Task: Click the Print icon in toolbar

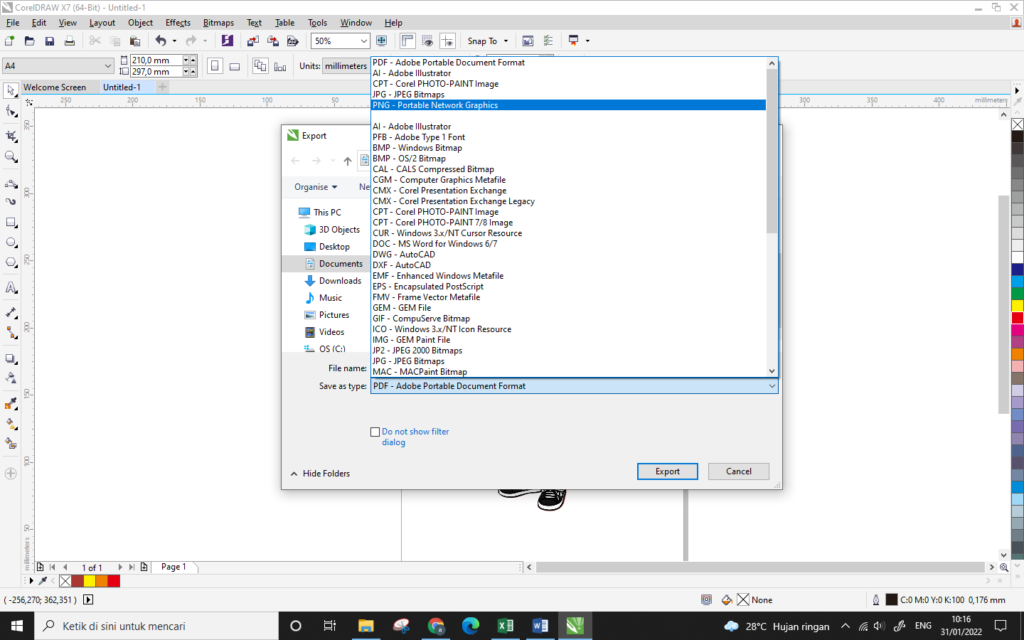Action: point(70,41)
